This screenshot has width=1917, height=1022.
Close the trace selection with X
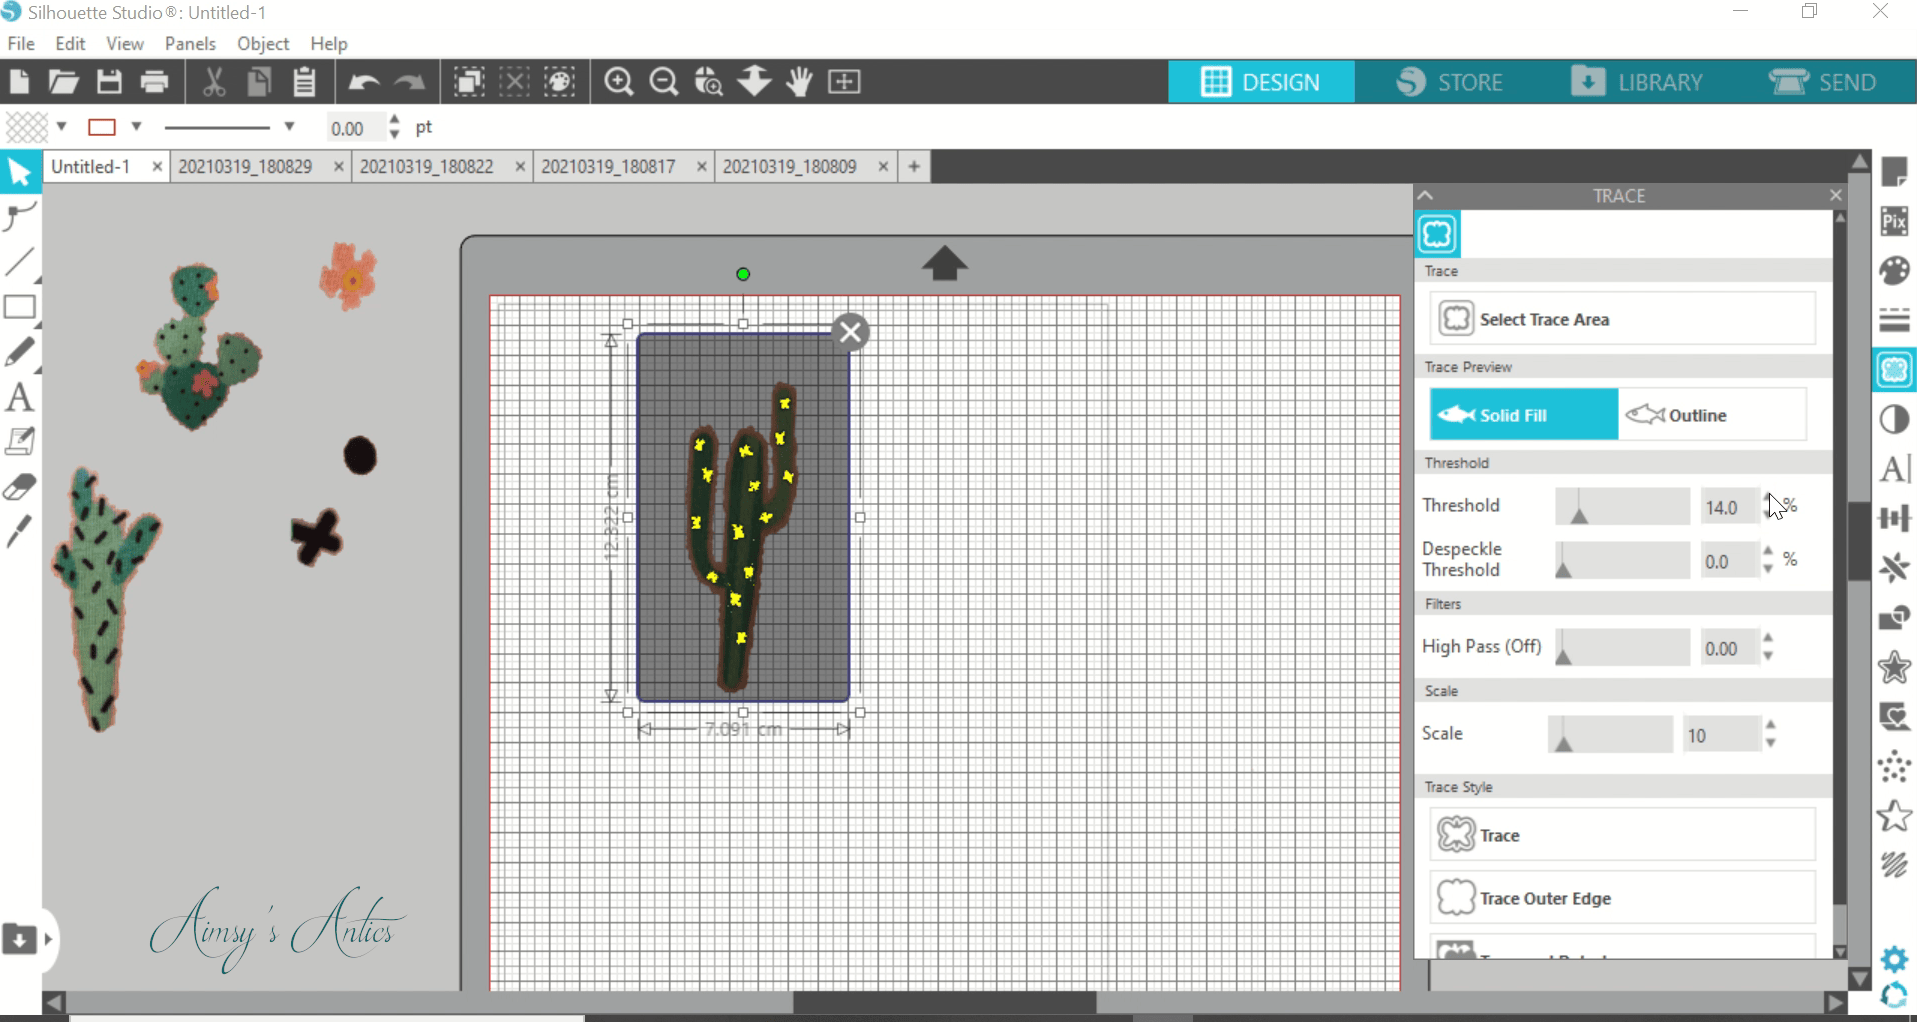point(851,332)
